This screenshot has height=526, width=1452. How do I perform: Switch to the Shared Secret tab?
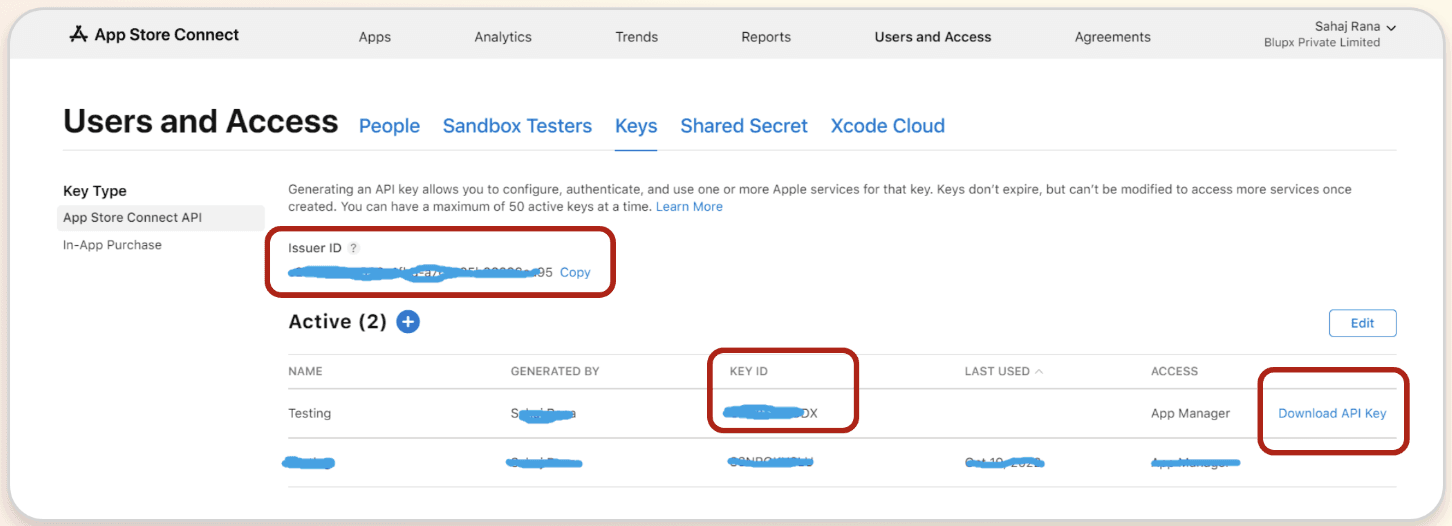point(744,126)
